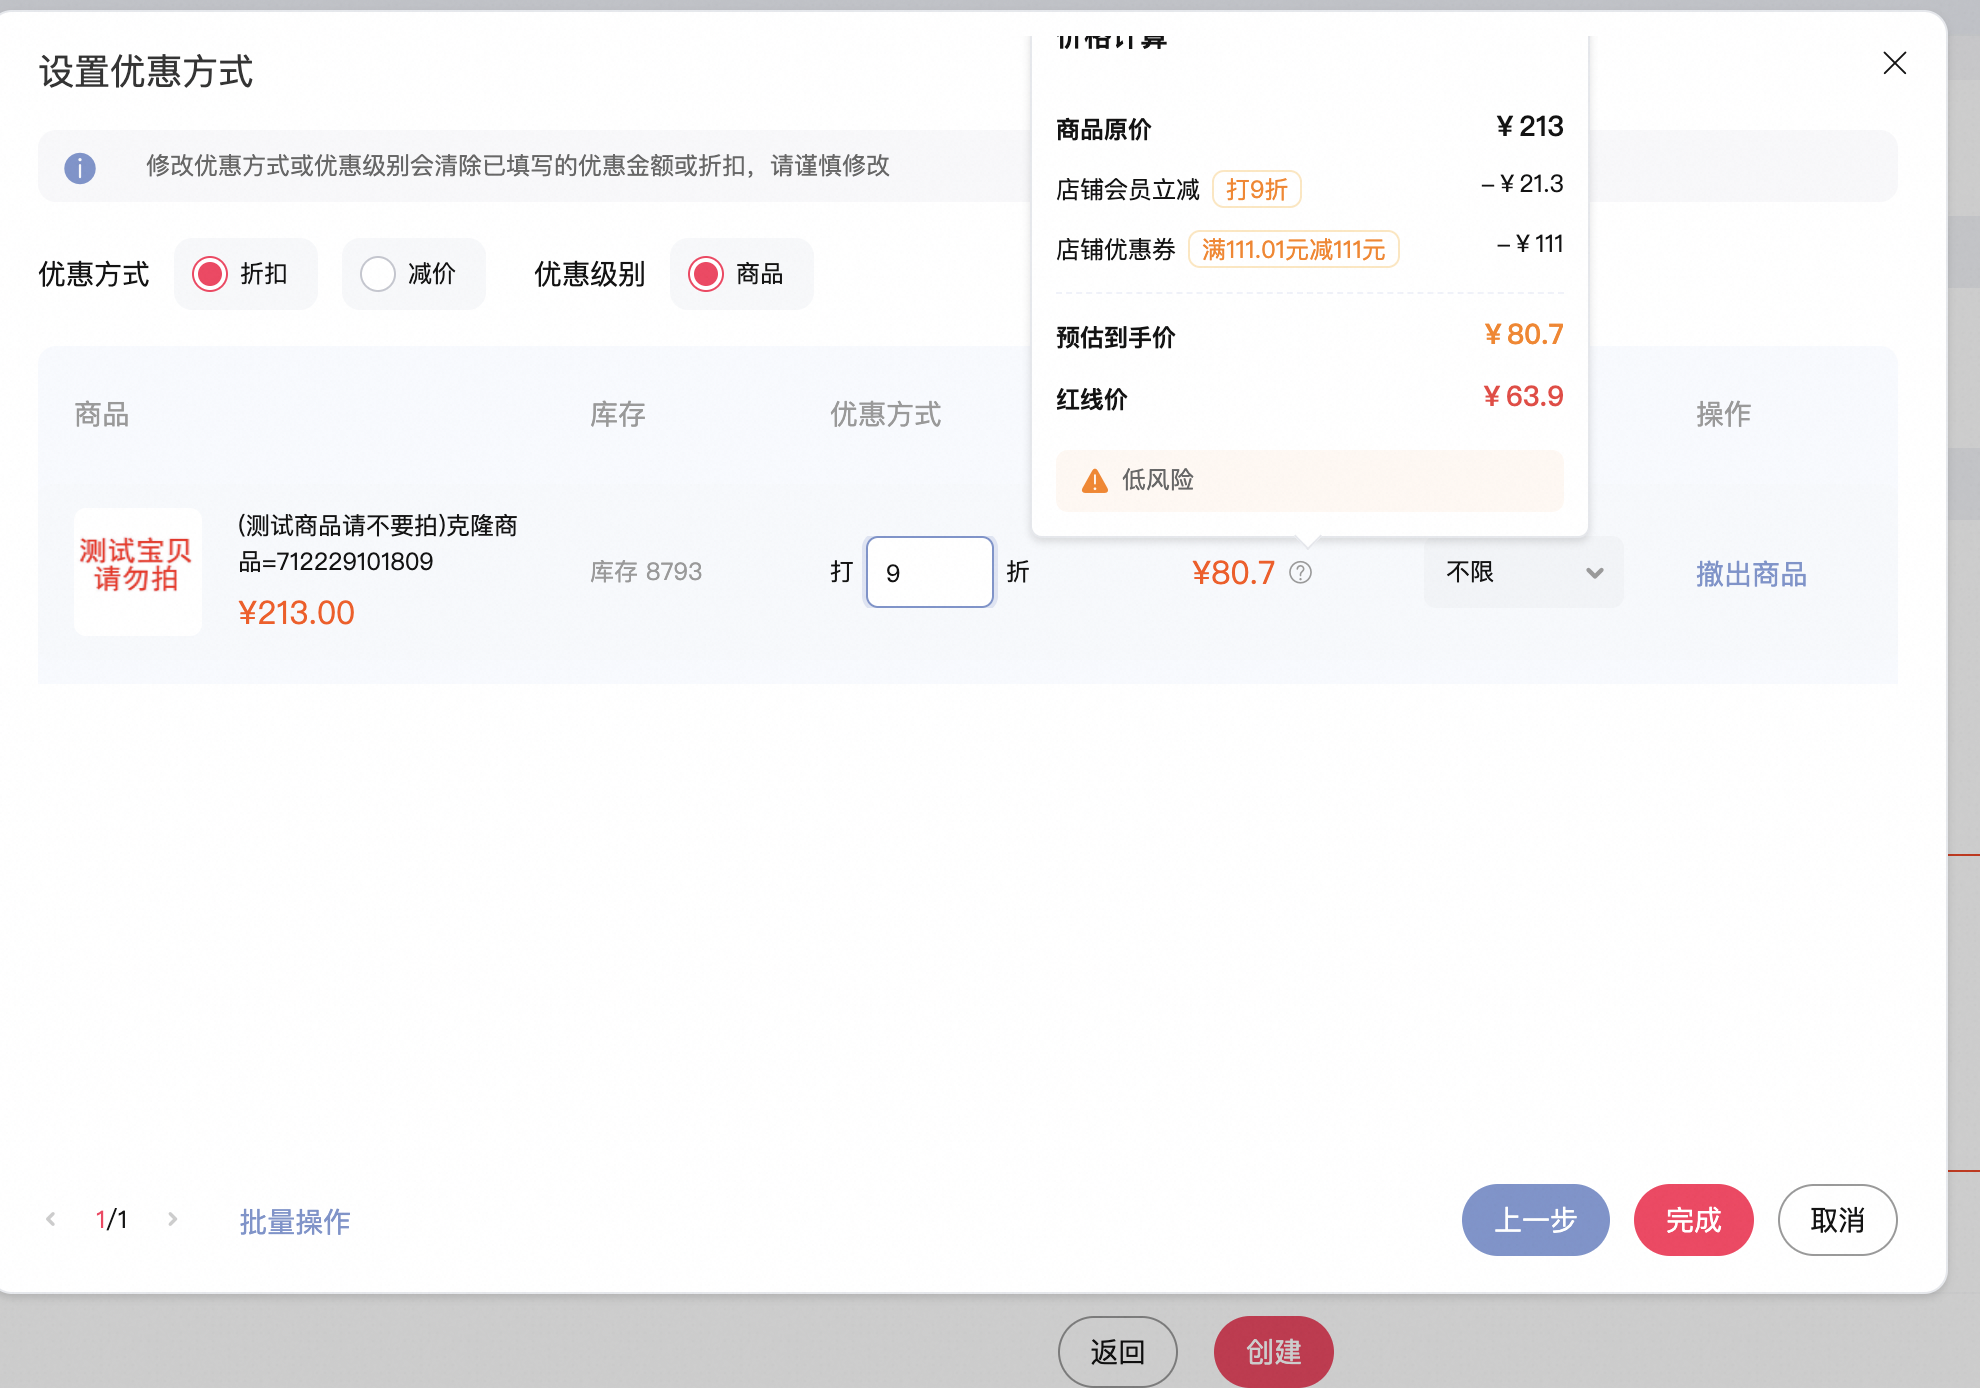
Task: Click the 返回 button behind the dialog
Action: (1118, 1352)
